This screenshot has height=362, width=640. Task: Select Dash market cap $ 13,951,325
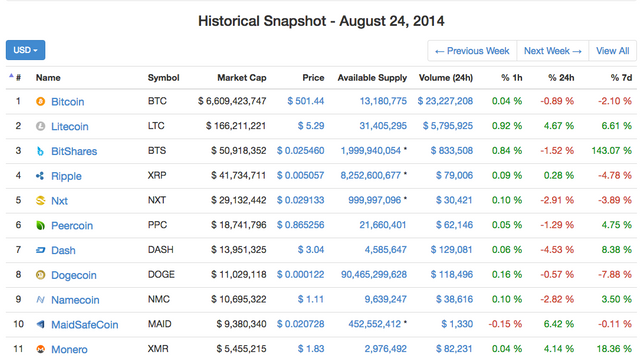239,250
